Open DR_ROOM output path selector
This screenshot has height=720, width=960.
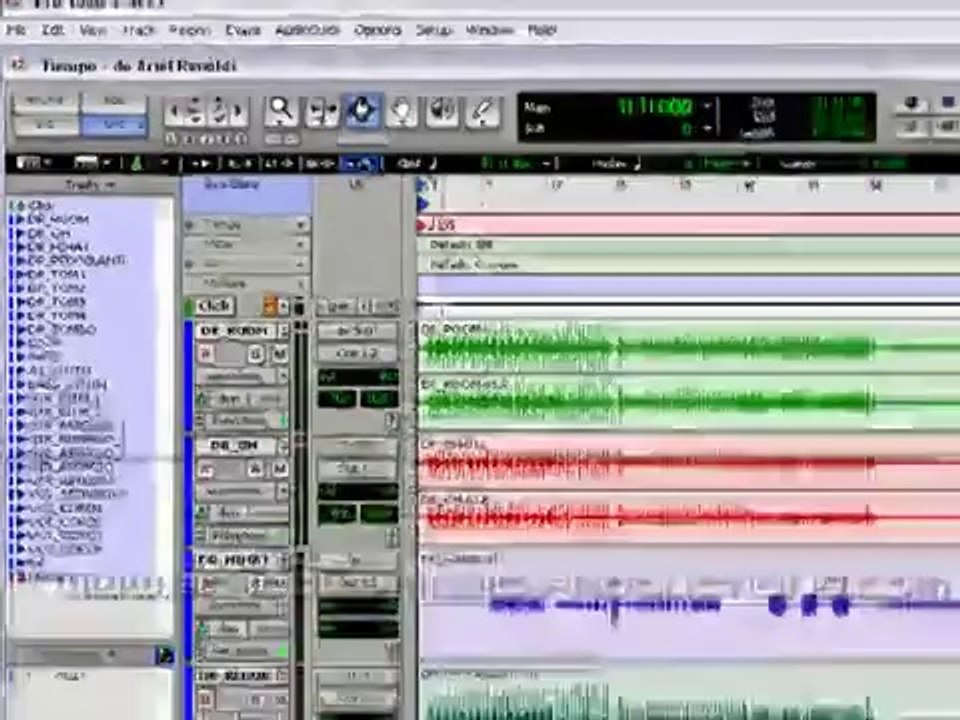tap(358, 353)
